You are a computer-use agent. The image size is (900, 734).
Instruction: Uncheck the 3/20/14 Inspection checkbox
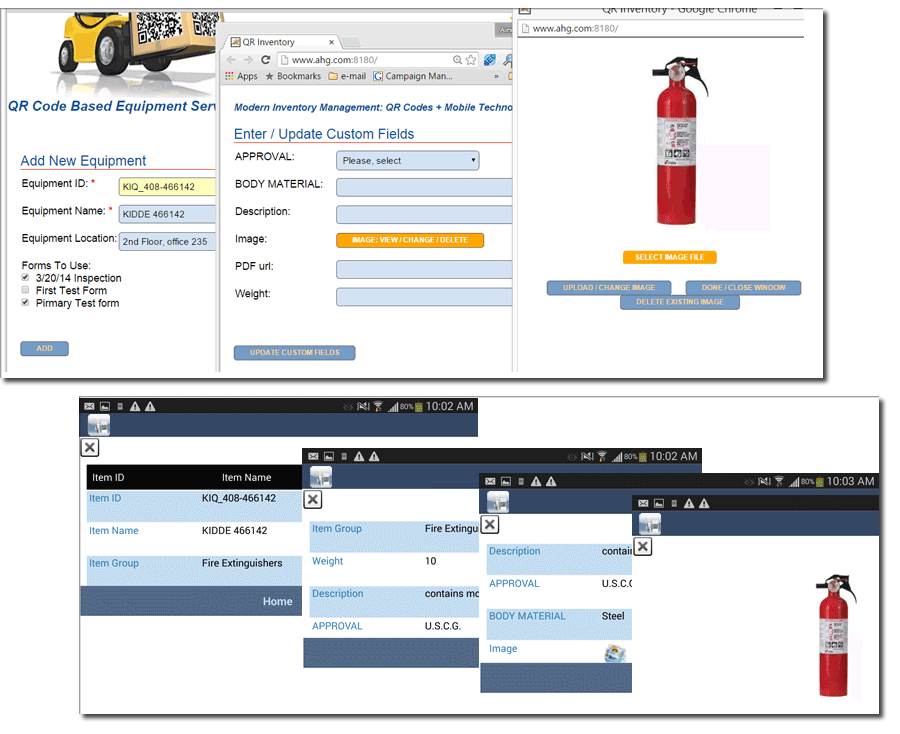(25, 278)
